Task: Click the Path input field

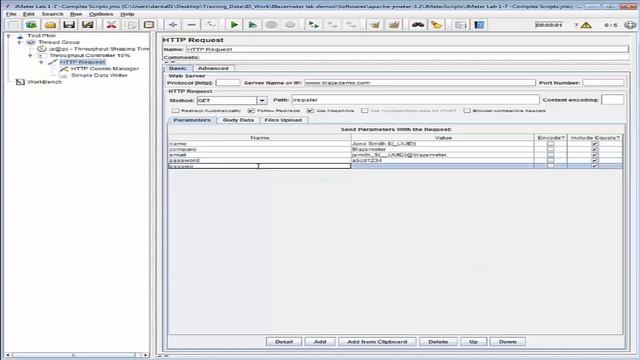Action: coord(415,100)
